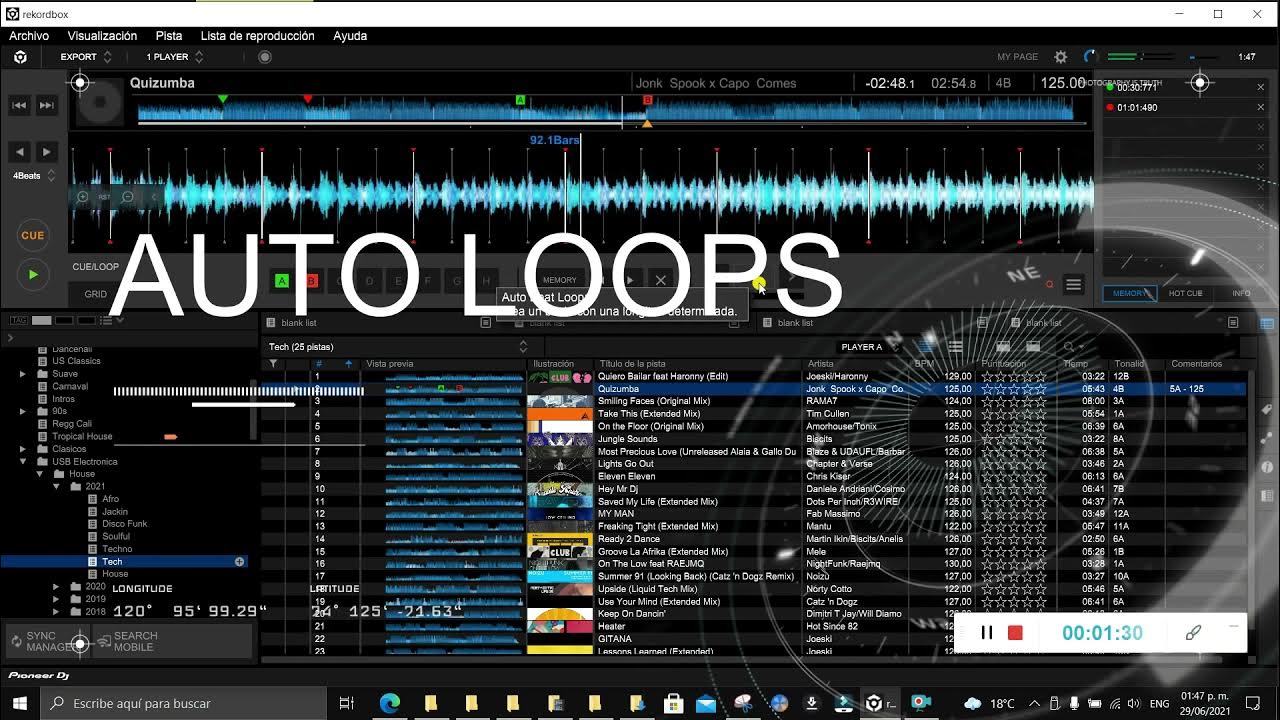Click the rekordbox logo icon in toolbar
Screen dimensions: 1280x720
pyautogui.click(x=20, y=57)
